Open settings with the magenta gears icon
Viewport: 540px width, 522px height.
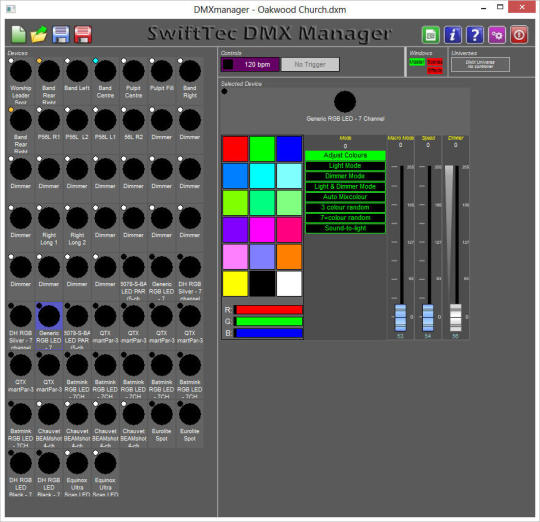(497, 35)
